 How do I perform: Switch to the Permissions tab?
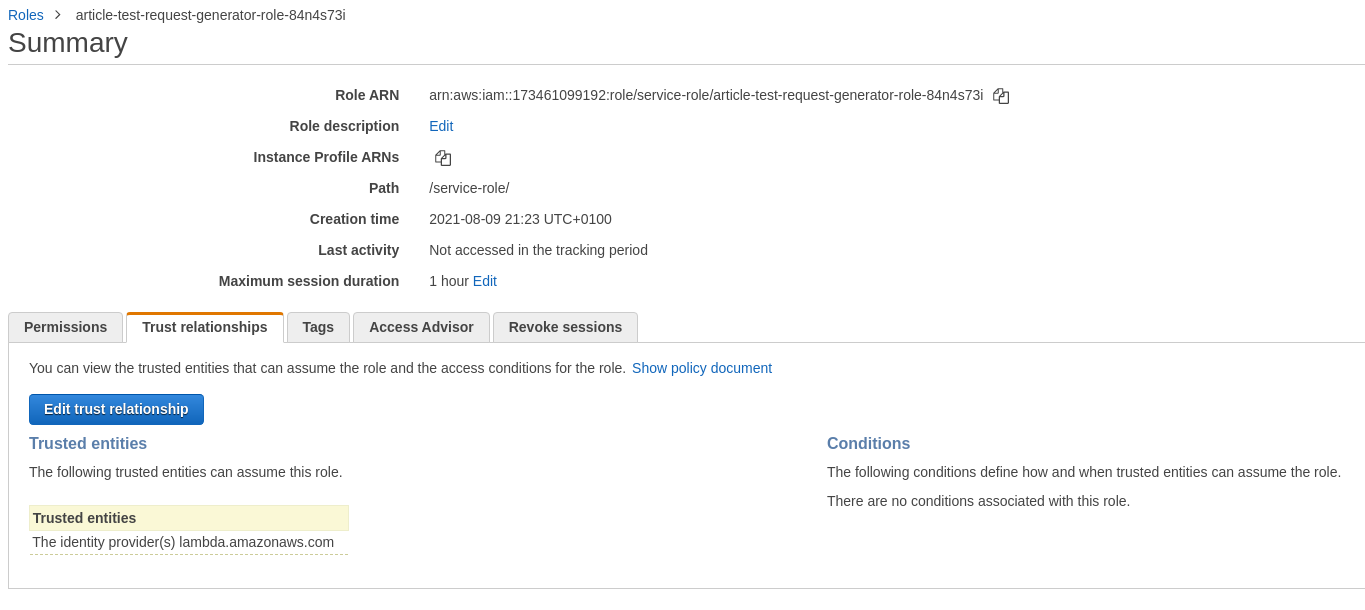(65, 327)
